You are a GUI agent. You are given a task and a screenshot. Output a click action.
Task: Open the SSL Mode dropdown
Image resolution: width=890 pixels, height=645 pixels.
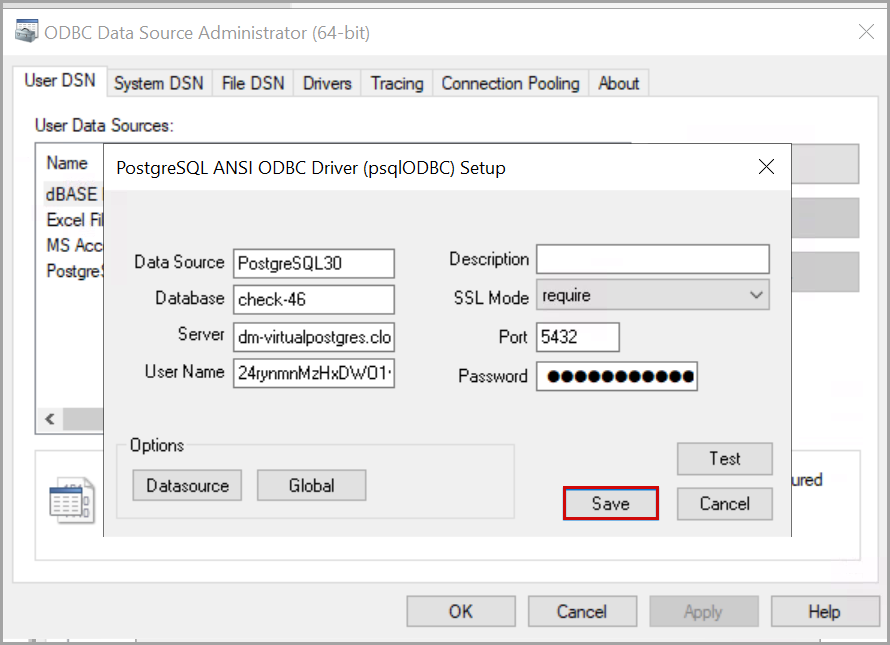pyautogui.click(x=653, y=296)
